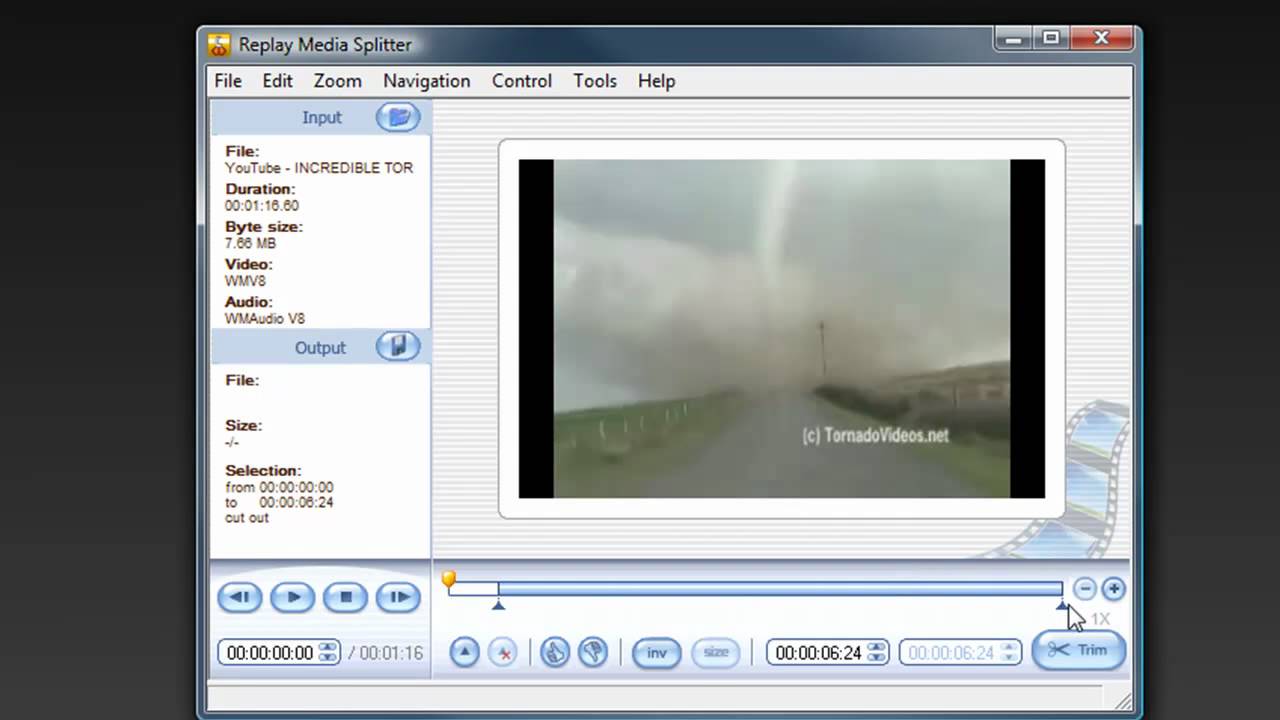Open the Tools menu
The image size is (1280, 720).
(595, 81)
